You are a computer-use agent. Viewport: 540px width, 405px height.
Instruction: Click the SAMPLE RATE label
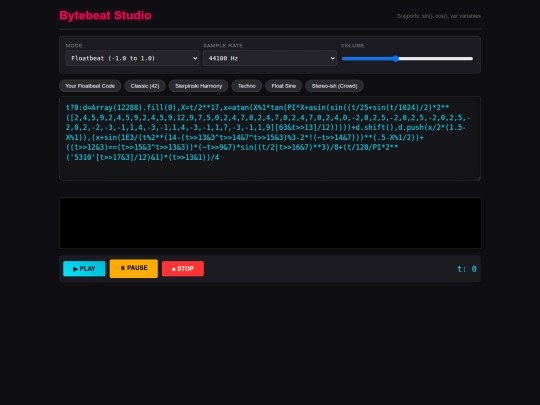tap(223, 45)
